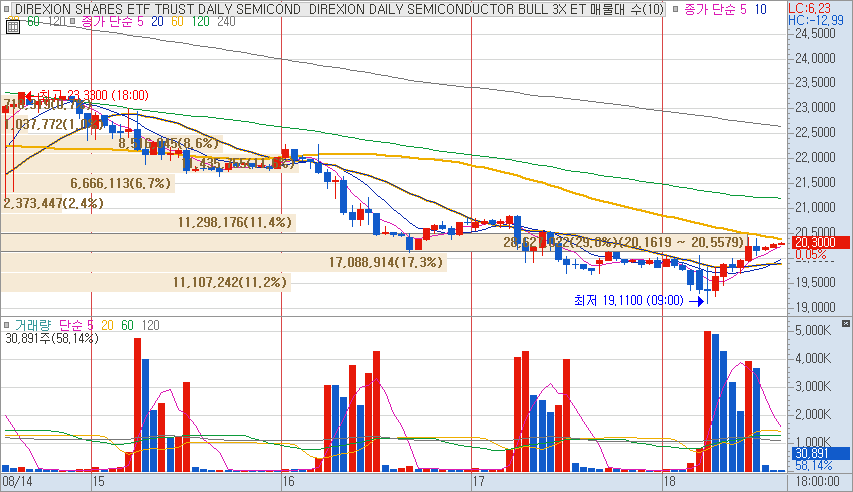Click the 11,298,176(11.4%) volume profile bar
The height and width of the screenshot is (492, 853).
click(x=148, y=222)
